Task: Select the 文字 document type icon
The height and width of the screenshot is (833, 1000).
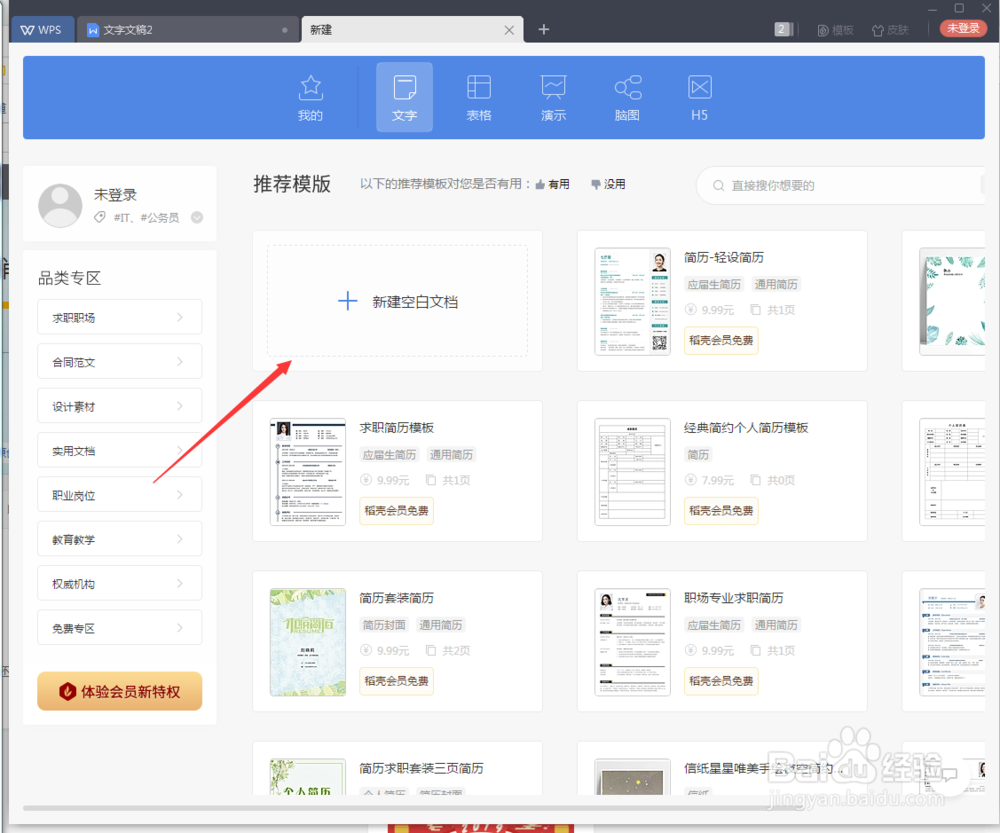Action: pyautogui.click(x=404, y=98)
